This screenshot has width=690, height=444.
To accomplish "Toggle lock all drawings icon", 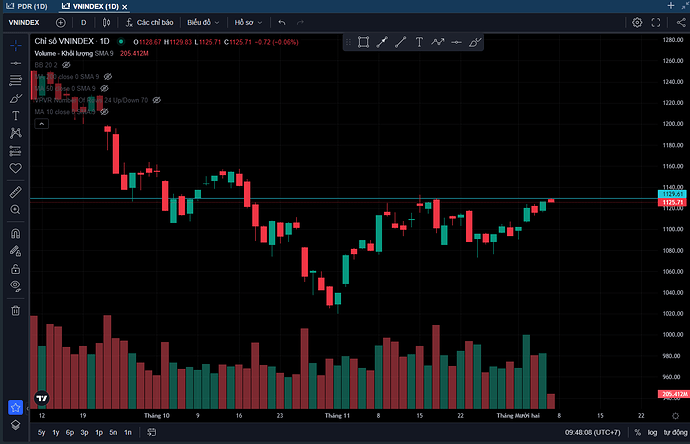I will [15, 269].
